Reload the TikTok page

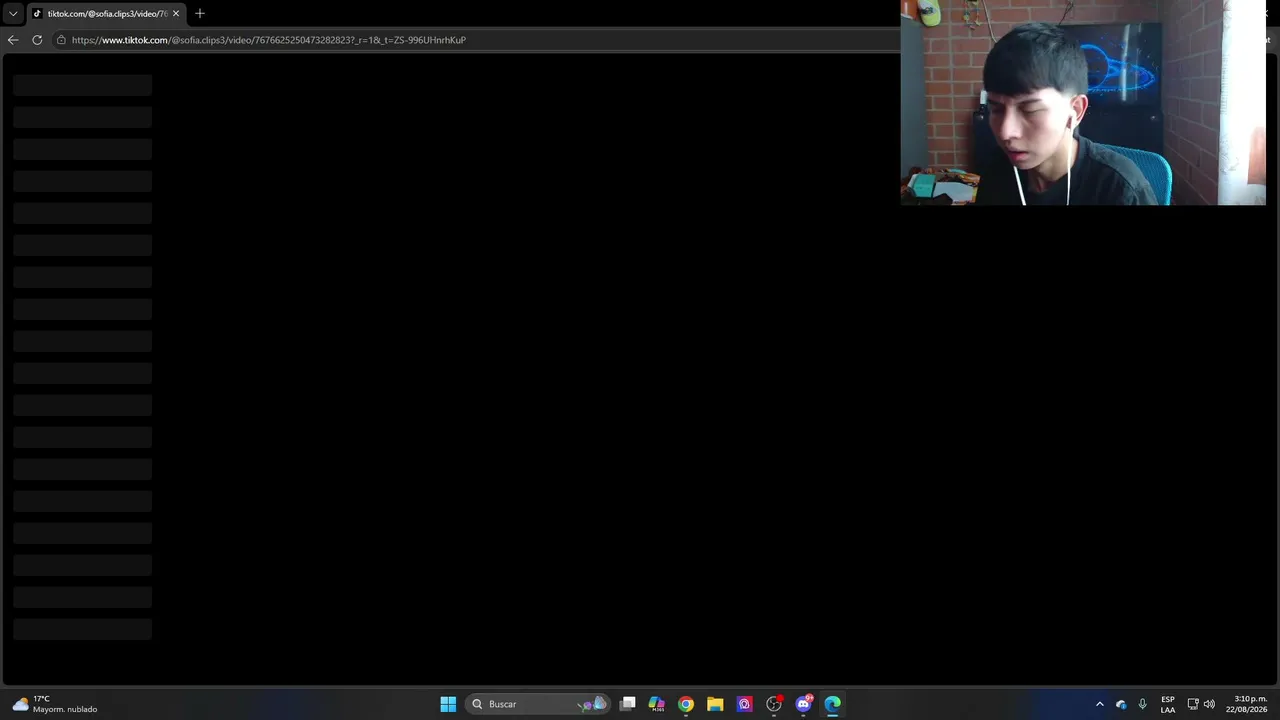pos(37,40)
